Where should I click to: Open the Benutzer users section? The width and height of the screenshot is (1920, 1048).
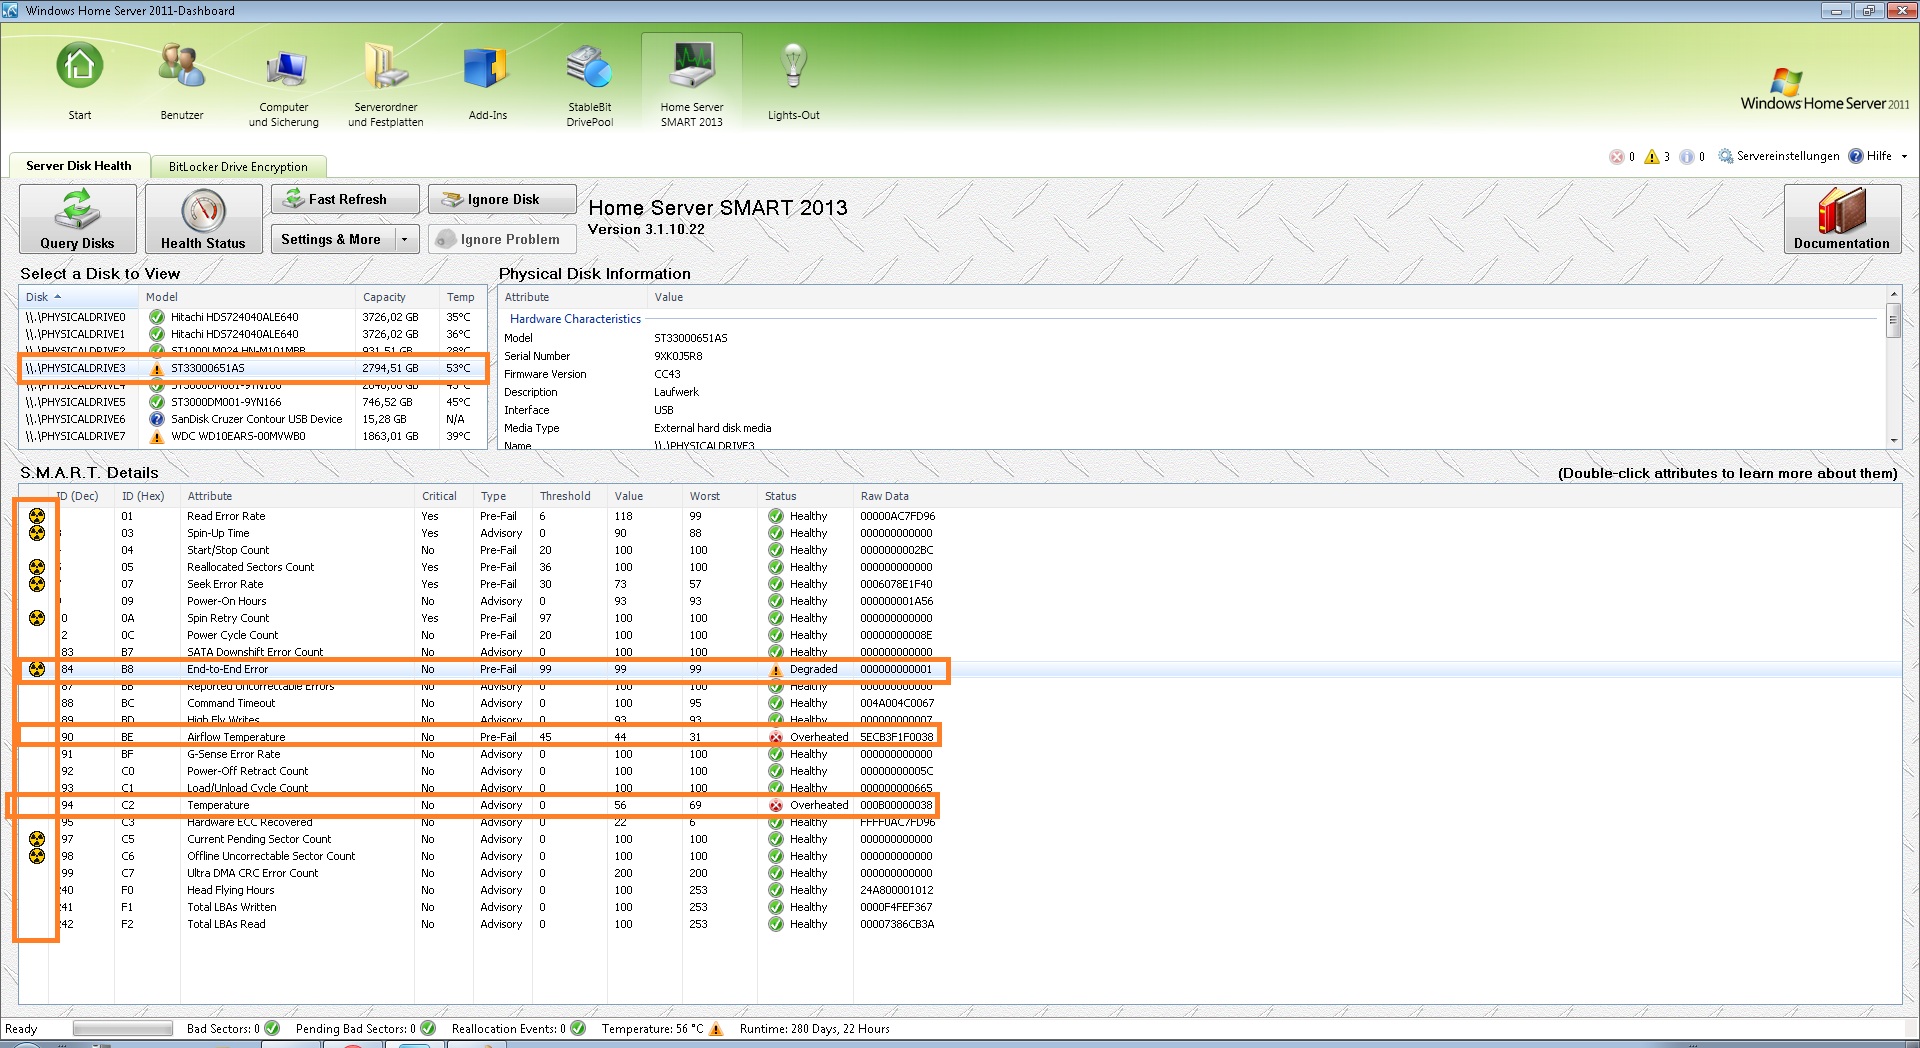(182, 80)
